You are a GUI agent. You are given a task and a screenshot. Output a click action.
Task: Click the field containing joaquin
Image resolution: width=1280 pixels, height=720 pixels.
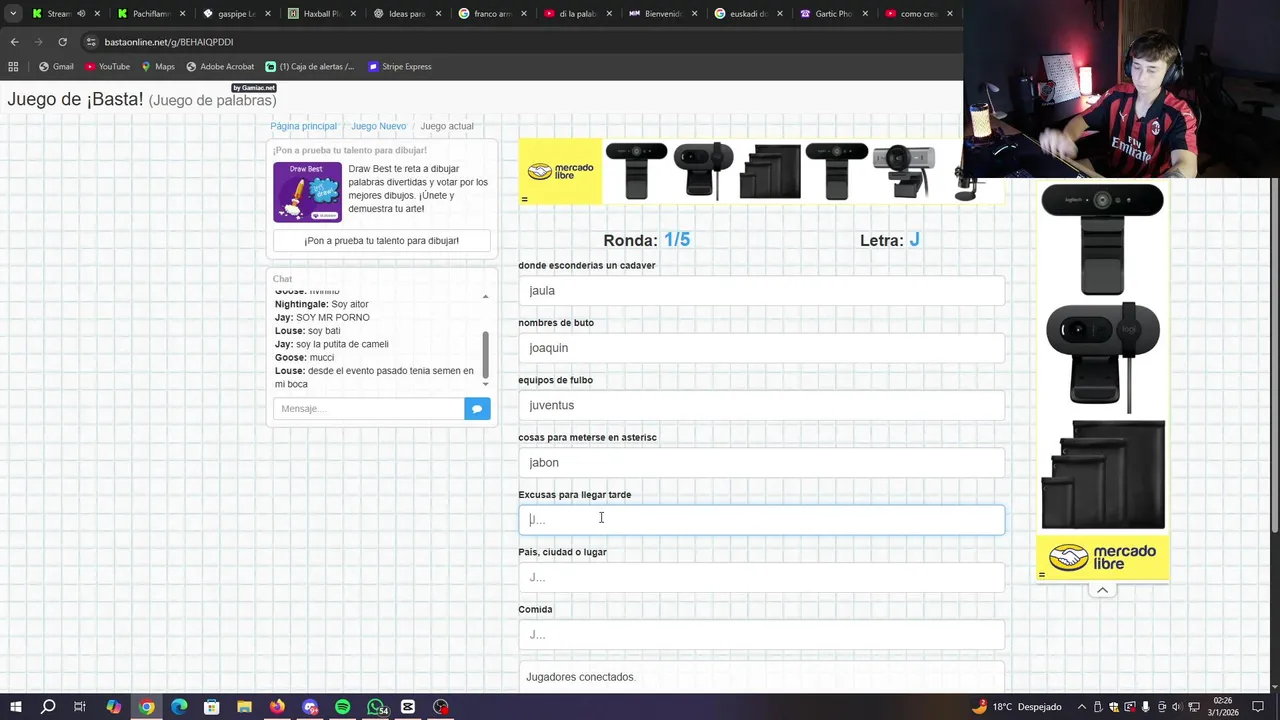click(761, 348)
